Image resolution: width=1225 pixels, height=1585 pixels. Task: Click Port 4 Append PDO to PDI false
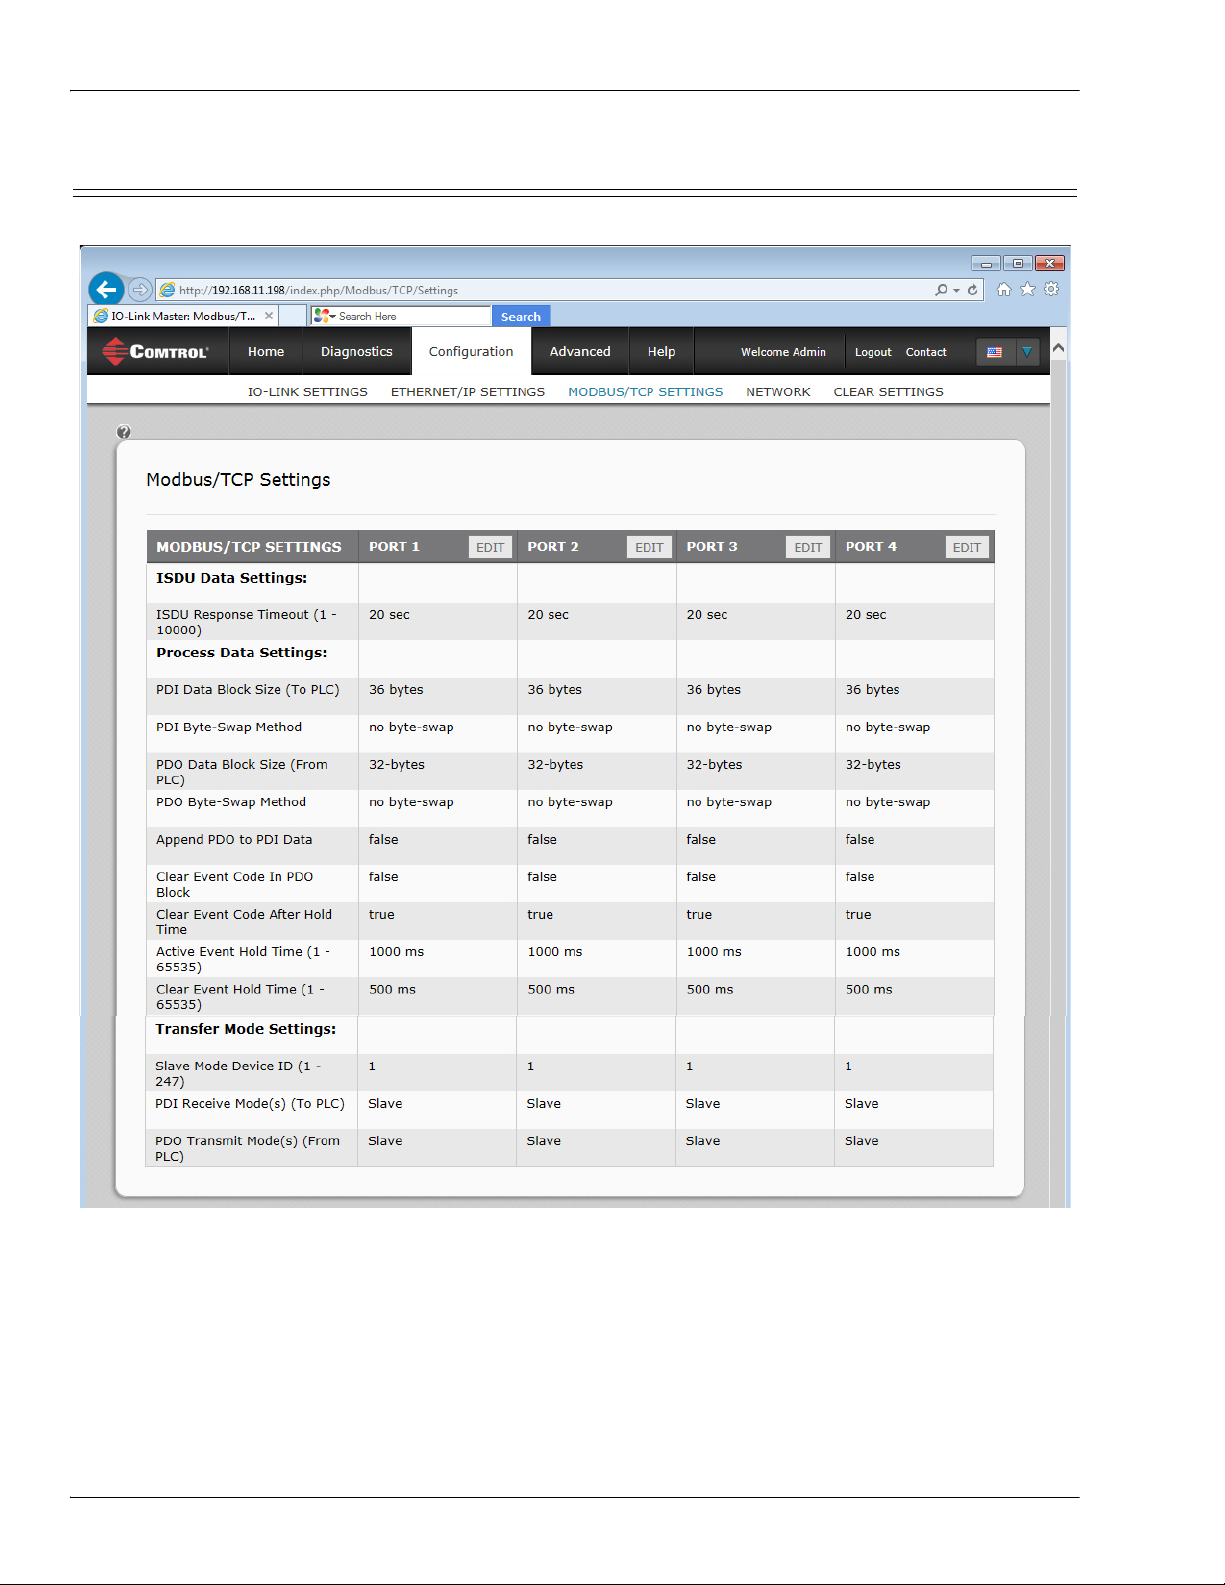[x=860, y=840]
